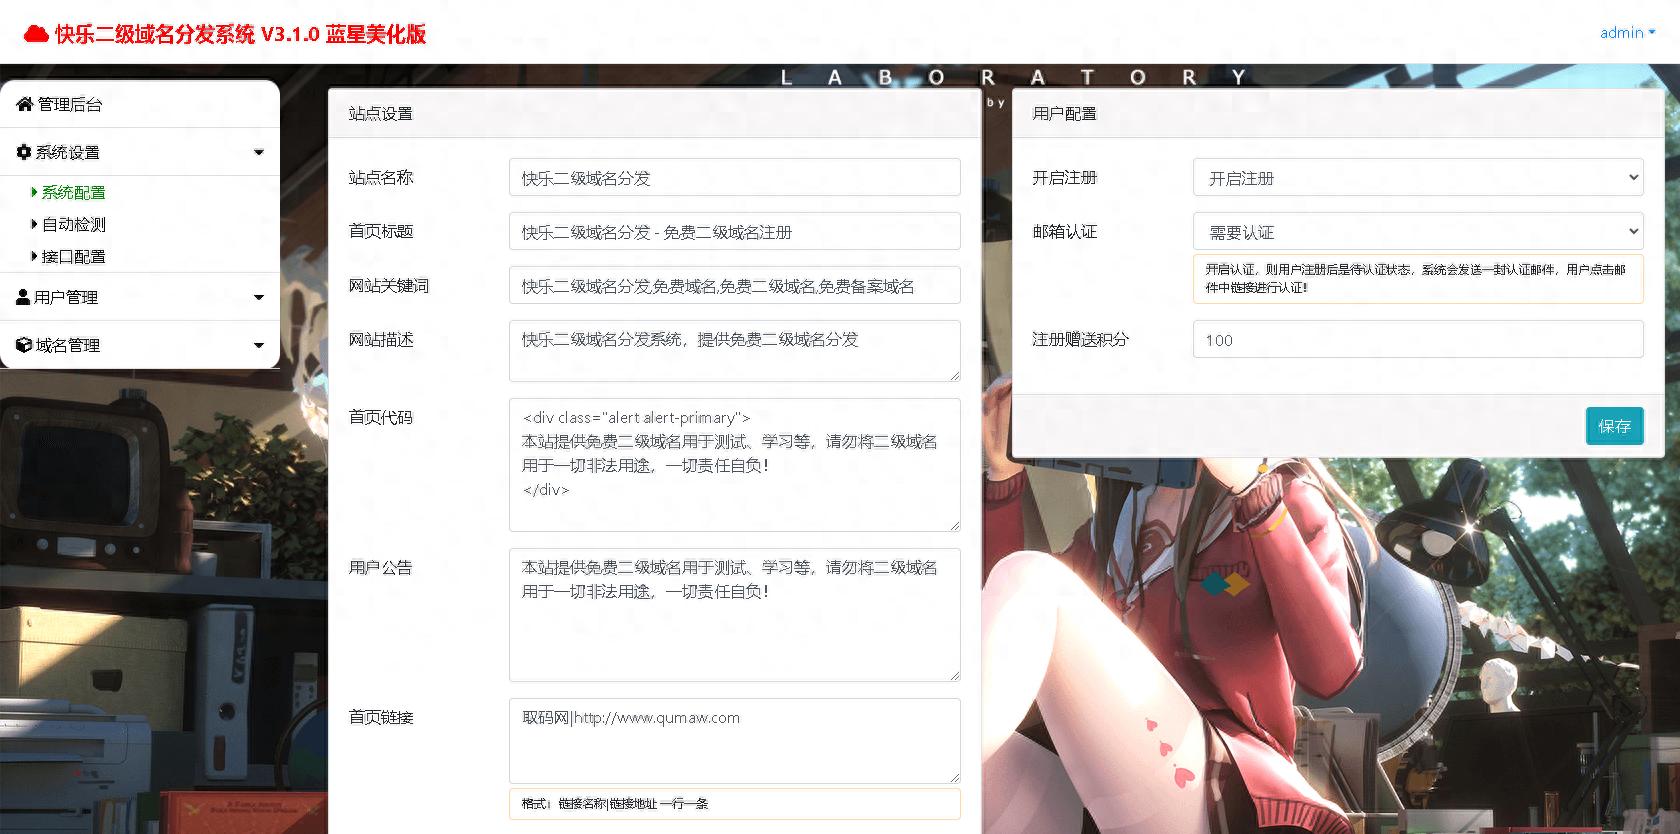Click the 网站关键词 field label

click(388, 286)
